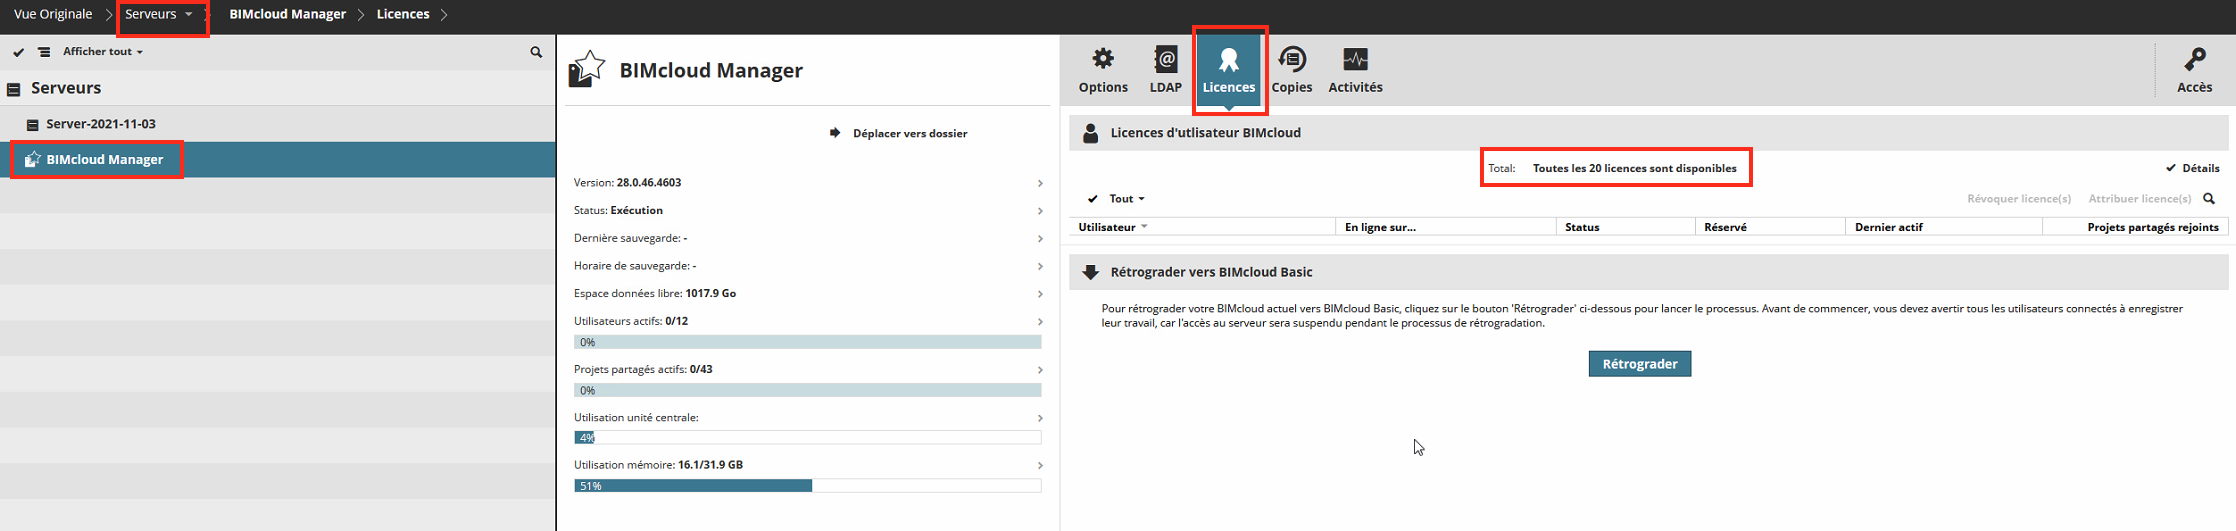Viewport: 2236px width, 531px height.
Task: Click Version 28.0.46.4603 text
Action: pos(627,183)
